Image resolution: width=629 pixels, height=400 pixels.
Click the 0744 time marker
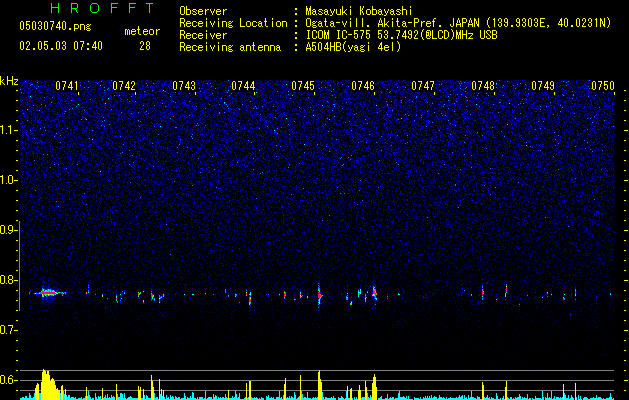click(x=243, y=86)
